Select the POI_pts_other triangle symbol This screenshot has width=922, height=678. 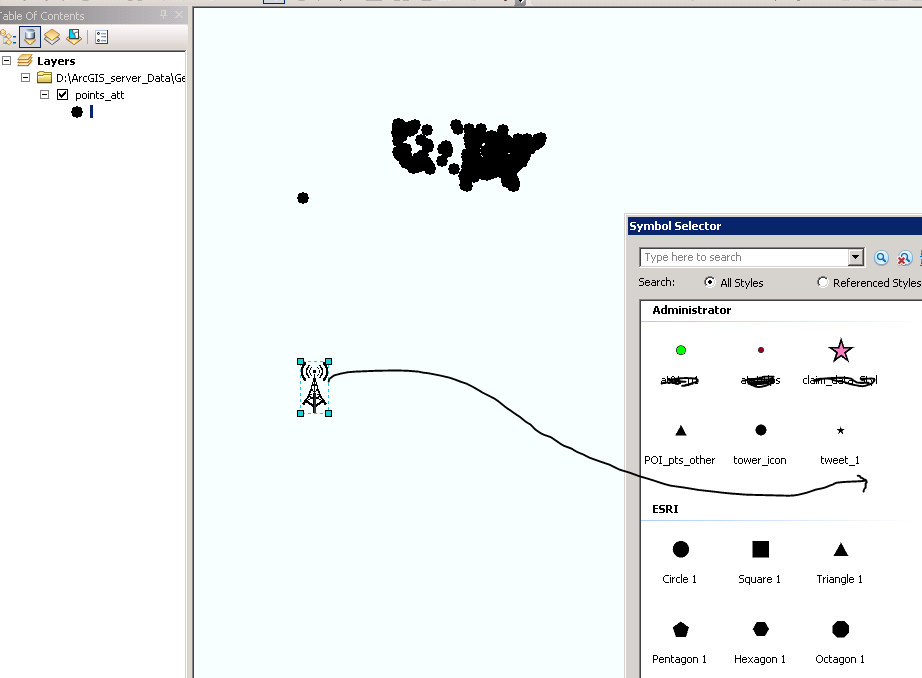[681, 430]
